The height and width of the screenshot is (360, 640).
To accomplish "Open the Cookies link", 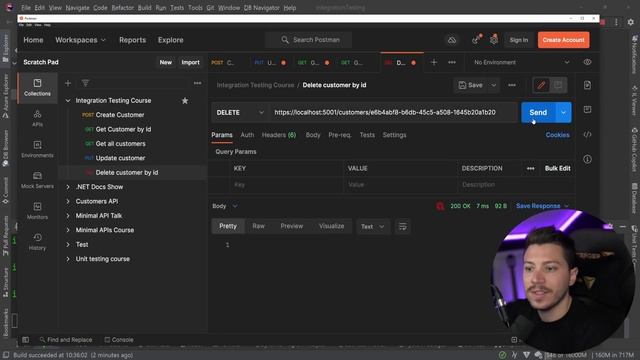I will click(x=557, y=135).
